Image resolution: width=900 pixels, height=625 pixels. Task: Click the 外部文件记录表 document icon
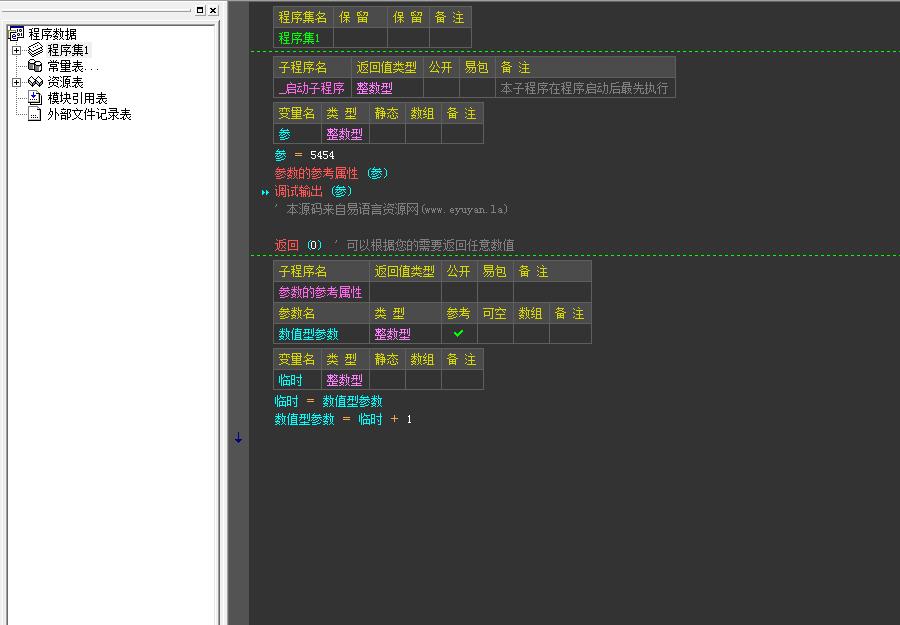click(x=35, y=114)
